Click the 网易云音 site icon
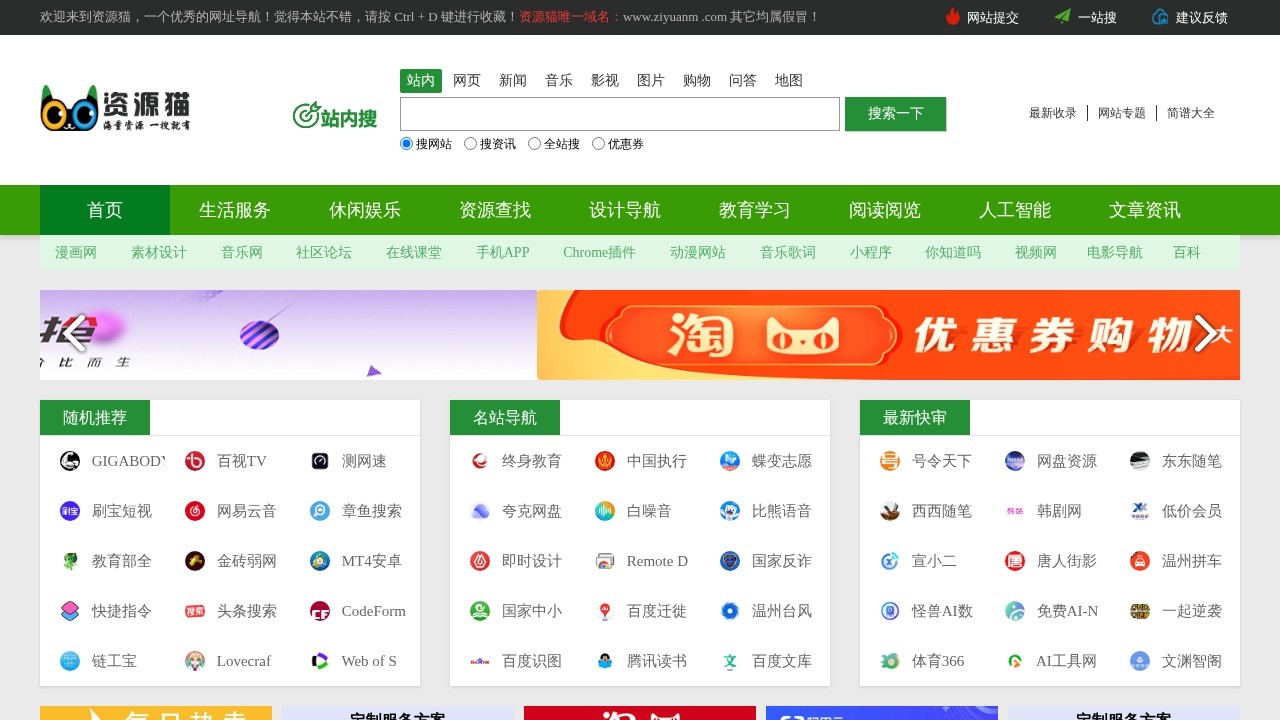Screen dimensions: 1280x720 194,511
